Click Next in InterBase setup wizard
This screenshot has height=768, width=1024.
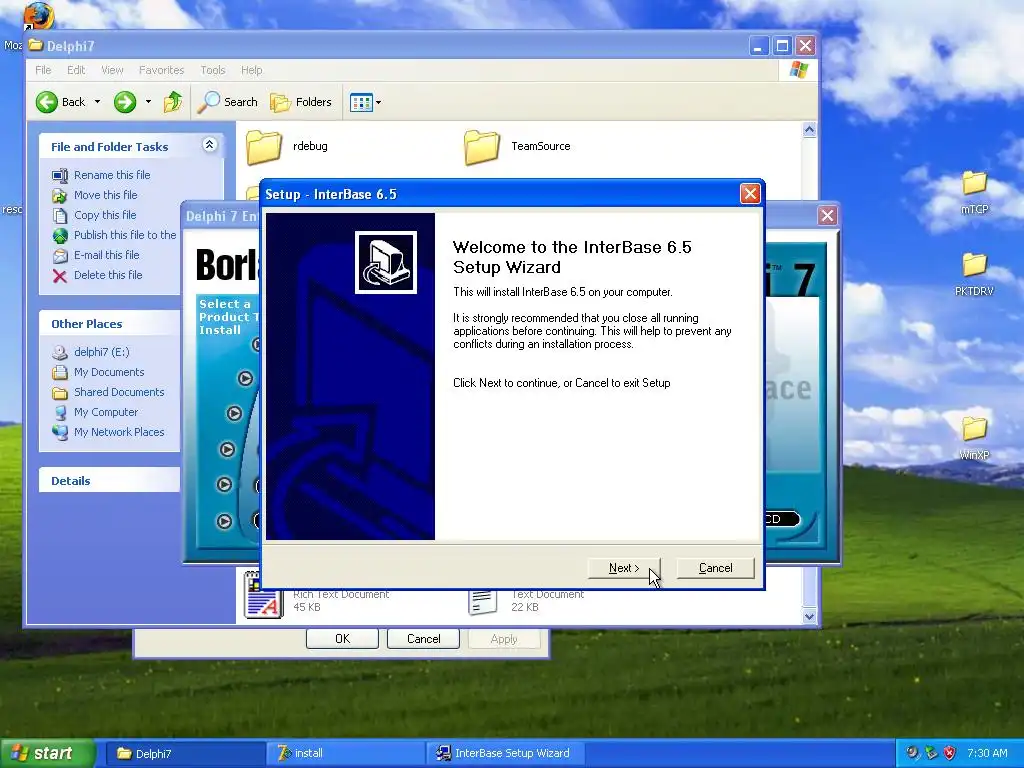[x=624, y=568]
